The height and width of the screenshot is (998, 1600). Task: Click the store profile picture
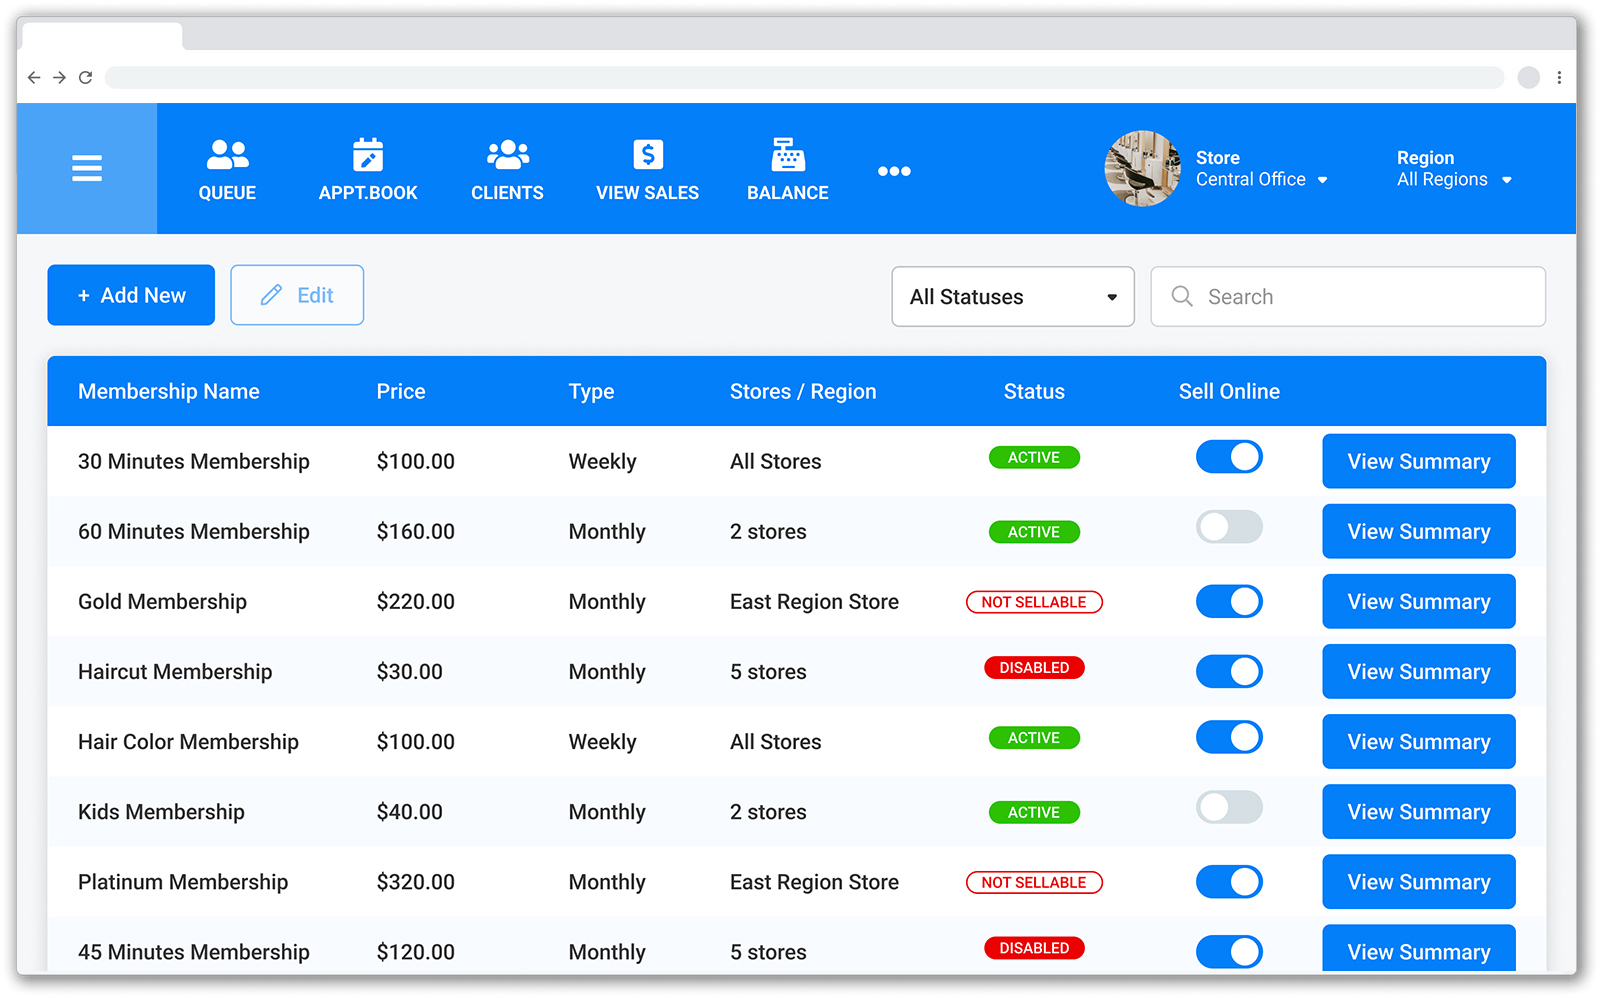1142,168
